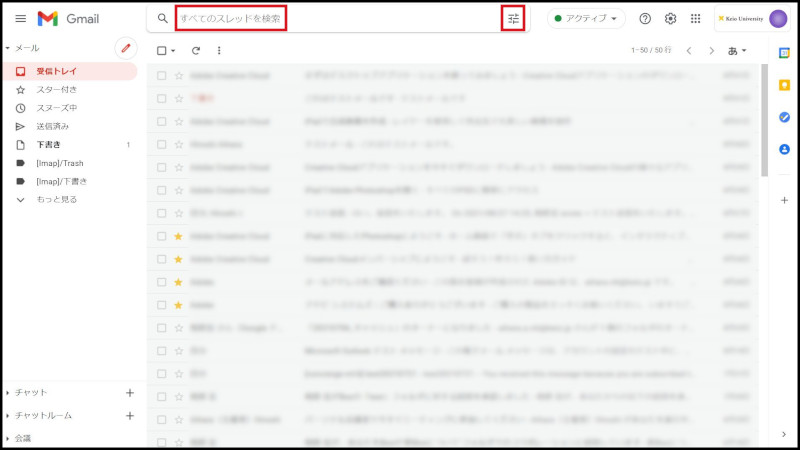800x450 pixels.
Task: Open the settings gear icon
Action: click(671, 19)
